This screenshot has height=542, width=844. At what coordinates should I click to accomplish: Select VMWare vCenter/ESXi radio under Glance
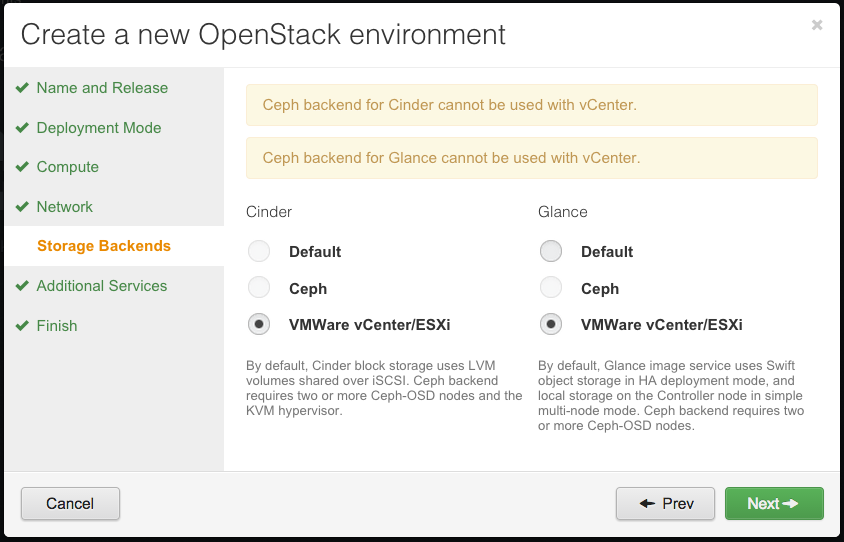tap(551, 325)
